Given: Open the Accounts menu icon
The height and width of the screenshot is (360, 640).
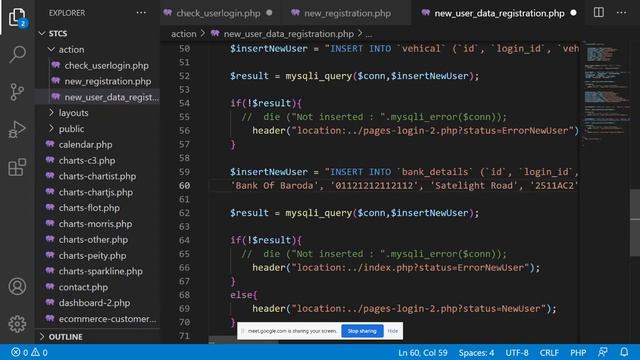Looking at the screenshot, I should tap(17, 287).
